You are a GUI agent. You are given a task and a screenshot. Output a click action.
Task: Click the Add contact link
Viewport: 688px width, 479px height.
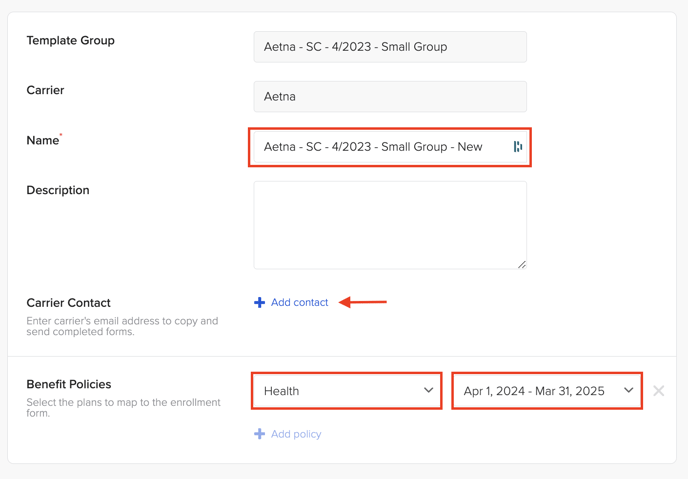pos(299,302)
